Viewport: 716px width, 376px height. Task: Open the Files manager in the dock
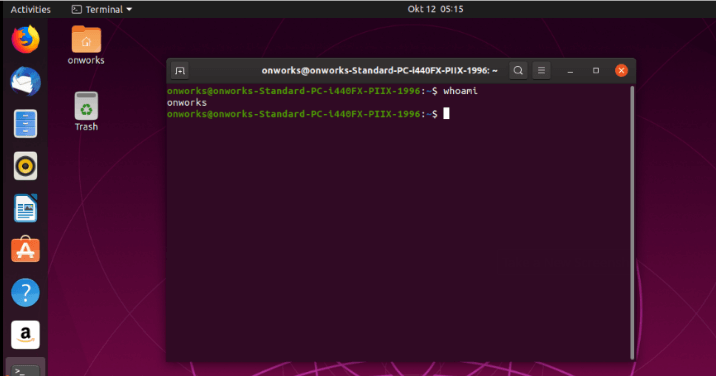coord(26,124)
